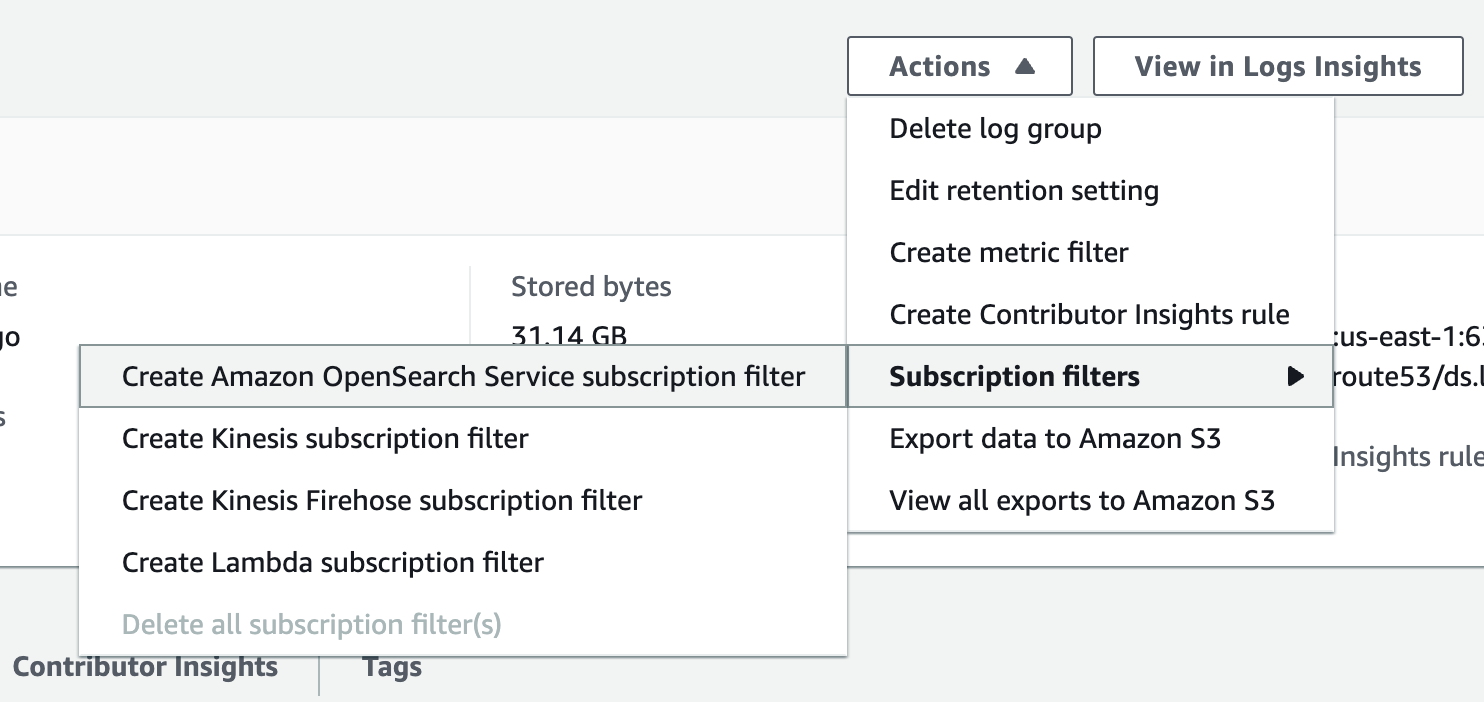Click the Subscription filters submenu arrow

click(1296, 377)
